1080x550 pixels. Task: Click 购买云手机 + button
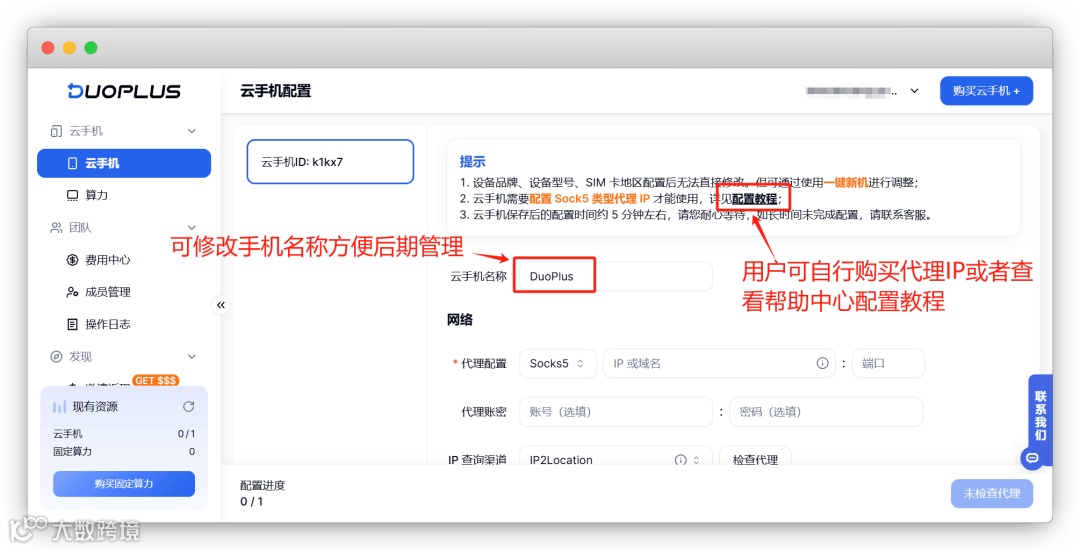click(986, 91)
